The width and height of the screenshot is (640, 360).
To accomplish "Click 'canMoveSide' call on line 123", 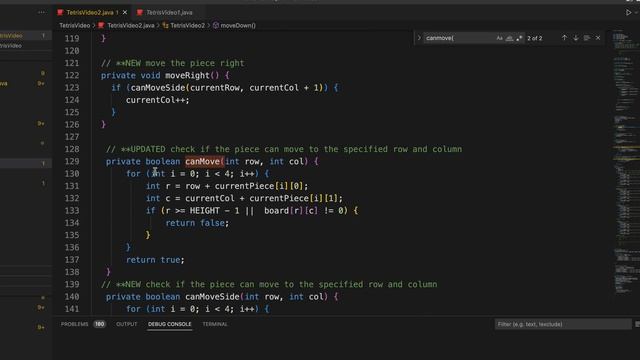I will [158, 88].
